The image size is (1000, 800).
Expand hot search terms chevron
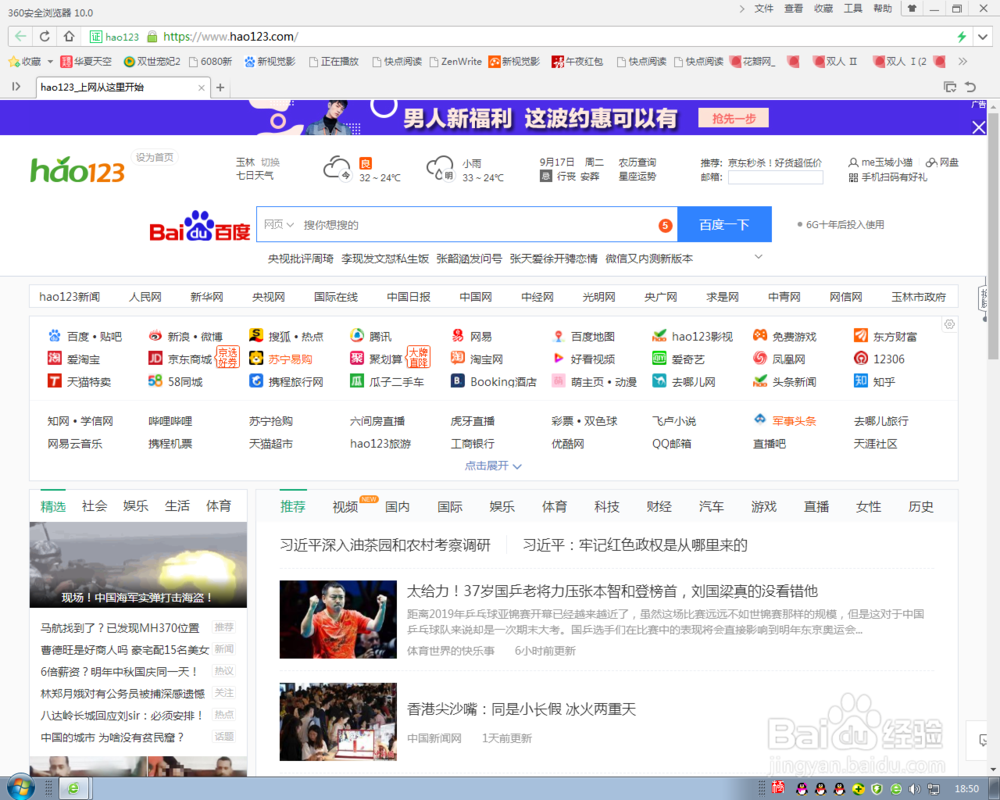(758, 257)
